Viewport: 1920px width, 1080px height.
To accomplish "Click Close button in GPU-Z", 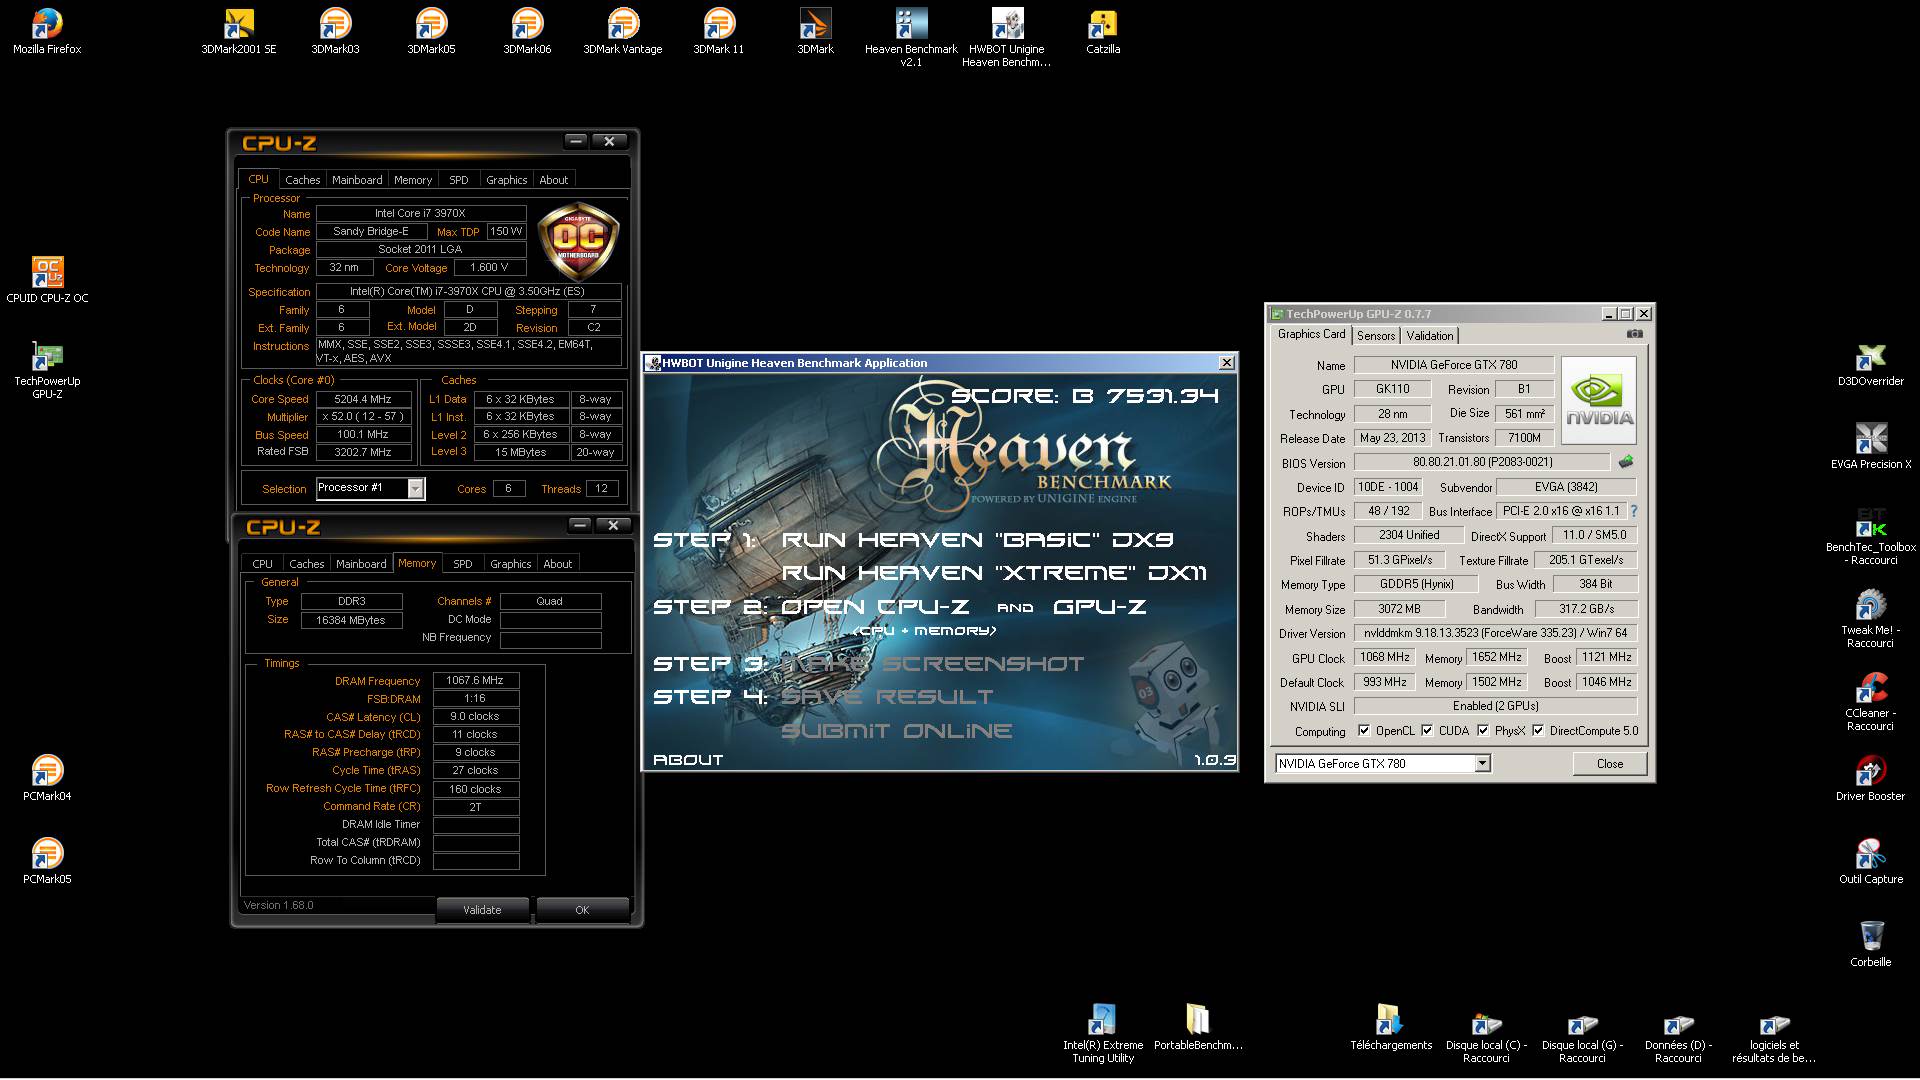I will [1610, 764].
